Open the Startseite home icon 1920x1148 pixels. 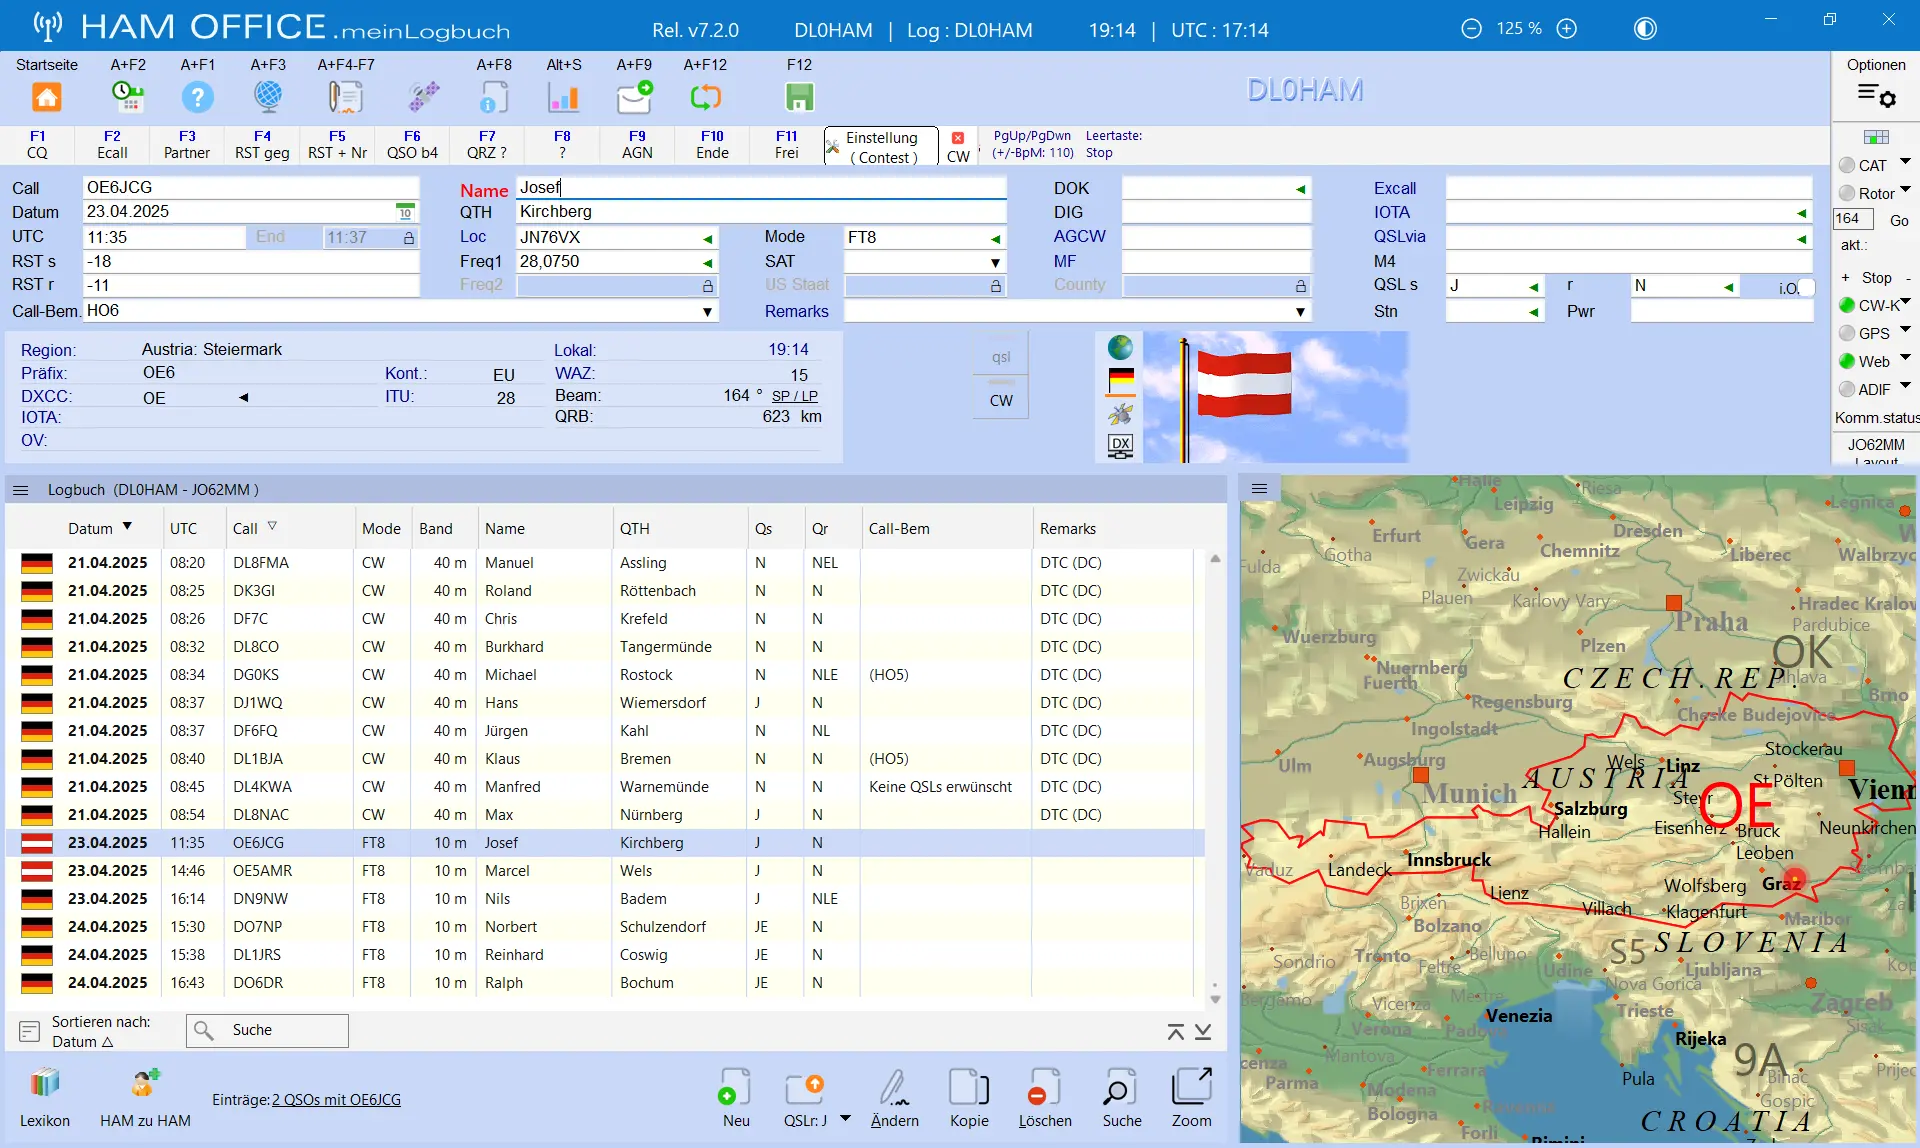coord(46,97)
